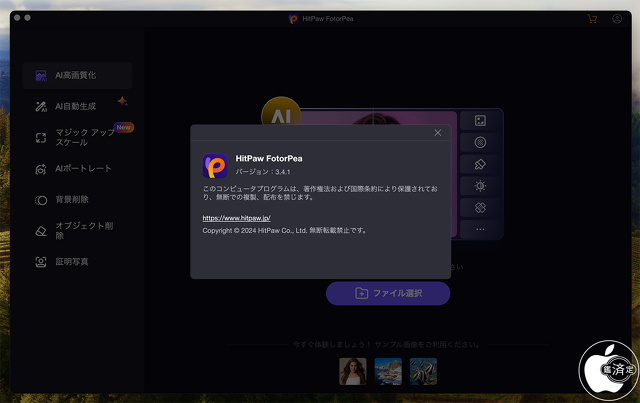Select AI自動生成 in sidebar
The width and height of the screenshot is (640, 403).
tap(77, 107)
